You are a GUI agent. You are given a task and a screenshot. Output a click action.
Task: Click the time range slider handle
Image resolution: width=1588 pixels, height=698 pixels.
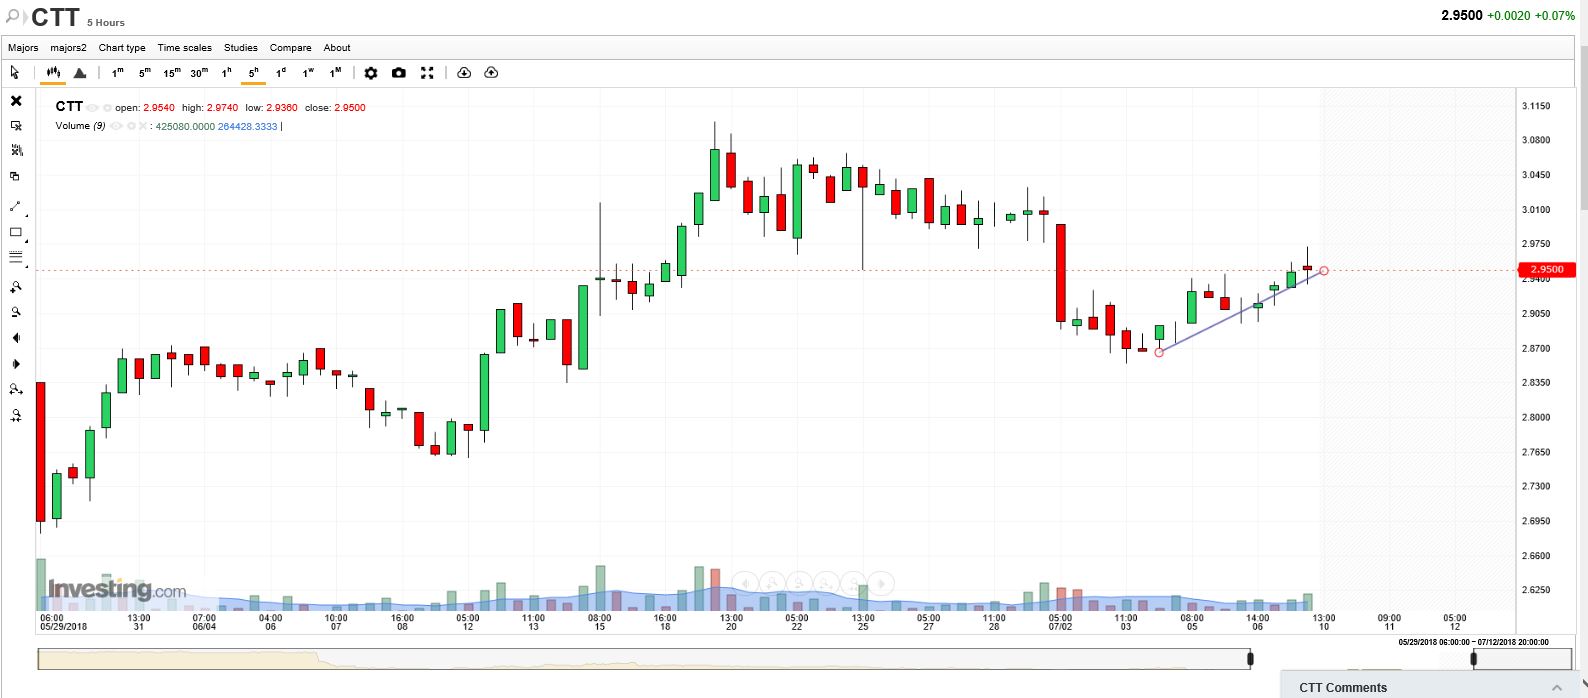pyautogui.click(x=1250, y=659)
